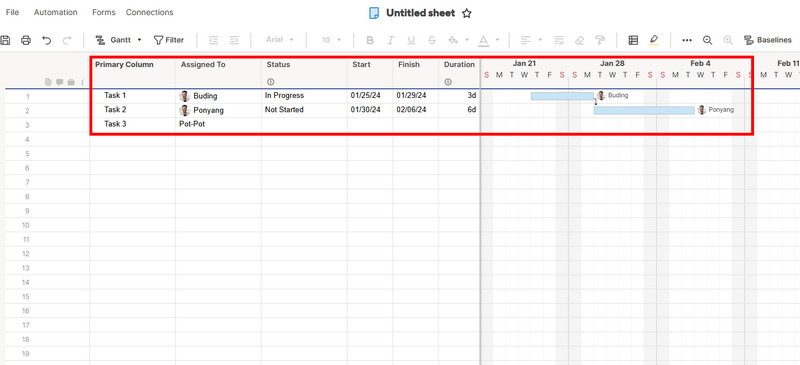Click the Highlight changes icon

click(x=654, y=40)
